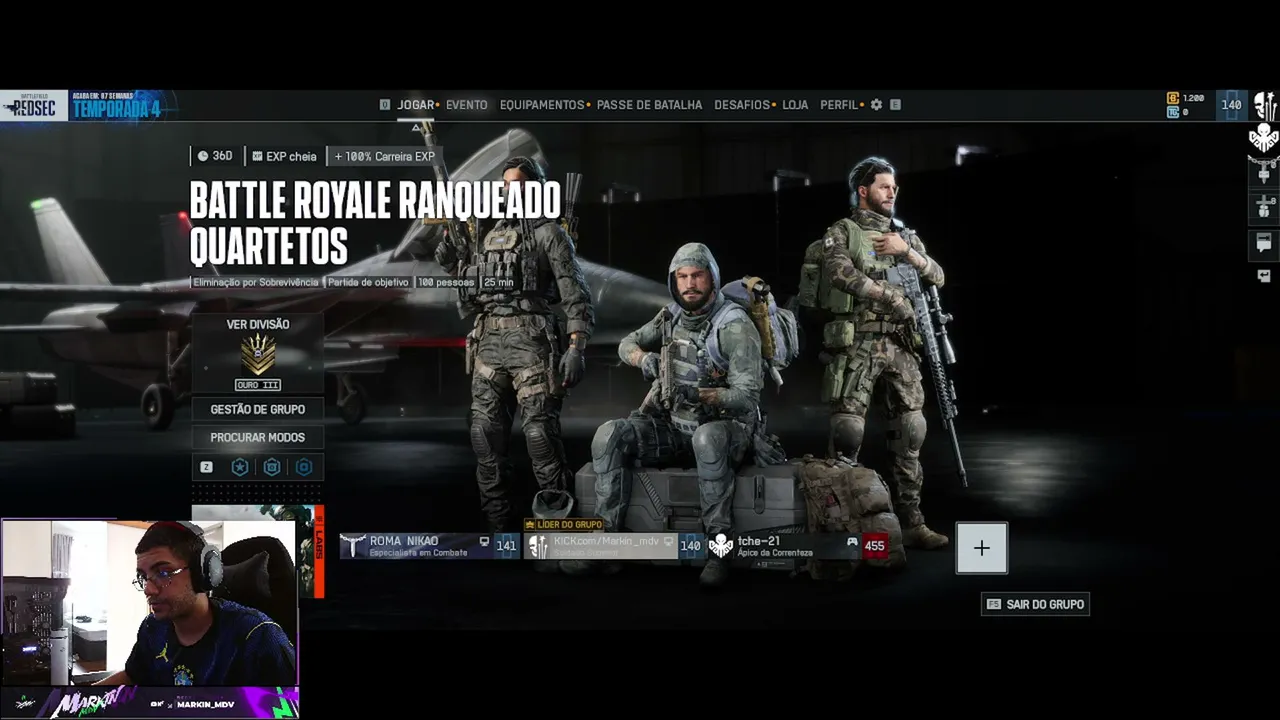The width and height of the screenshot is (1280, 720).
Task: Click the blue token currency icon
Action: (1173, 112)
